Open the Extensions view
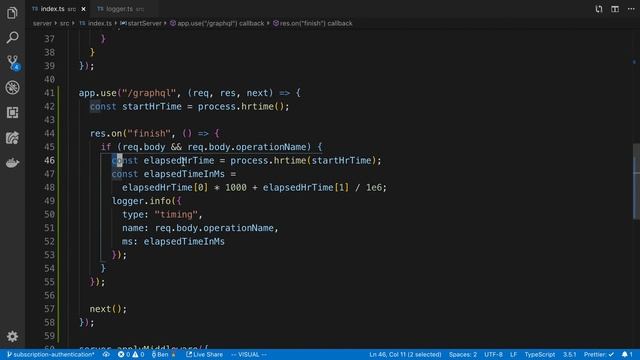This screenshot has width=640, height=360. click(12, 113)
